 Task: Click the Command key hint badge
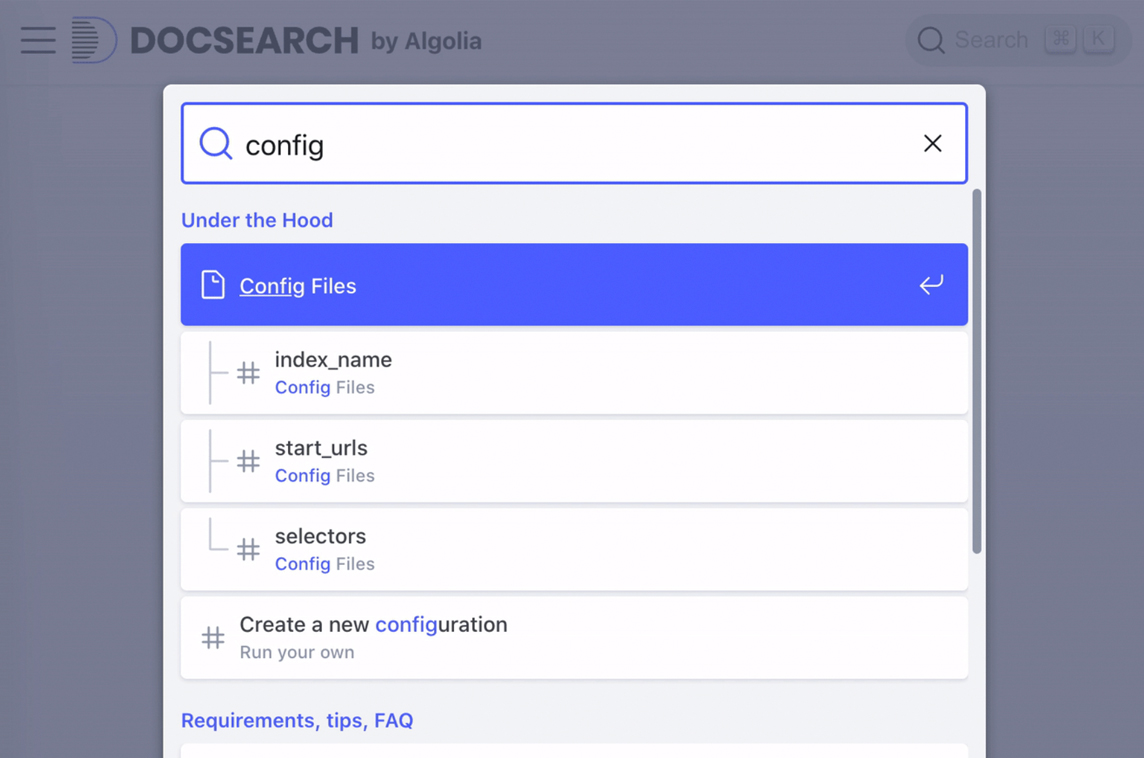1060,39
